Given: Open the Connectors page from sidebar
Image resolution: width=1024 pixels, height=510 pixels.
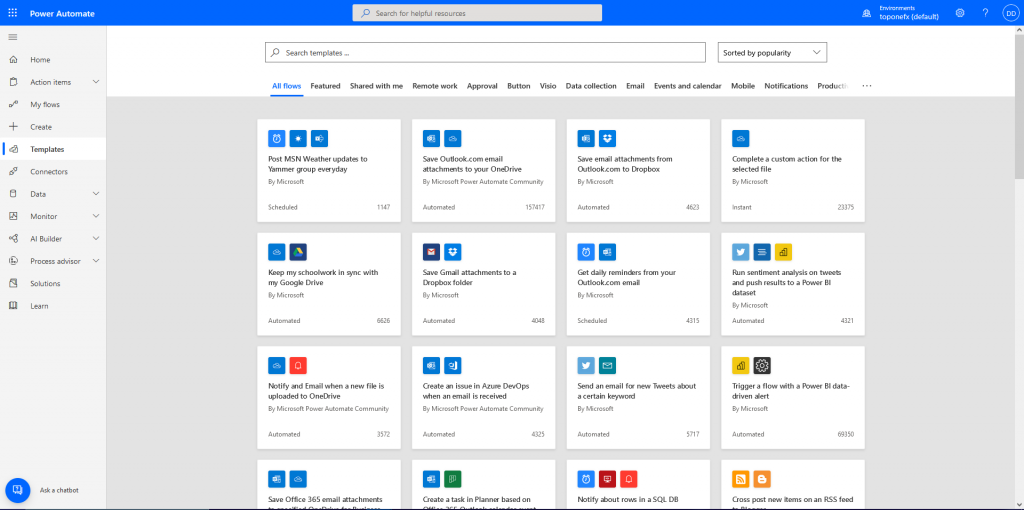Looking at the screenshot, I should tap(49, 172).
